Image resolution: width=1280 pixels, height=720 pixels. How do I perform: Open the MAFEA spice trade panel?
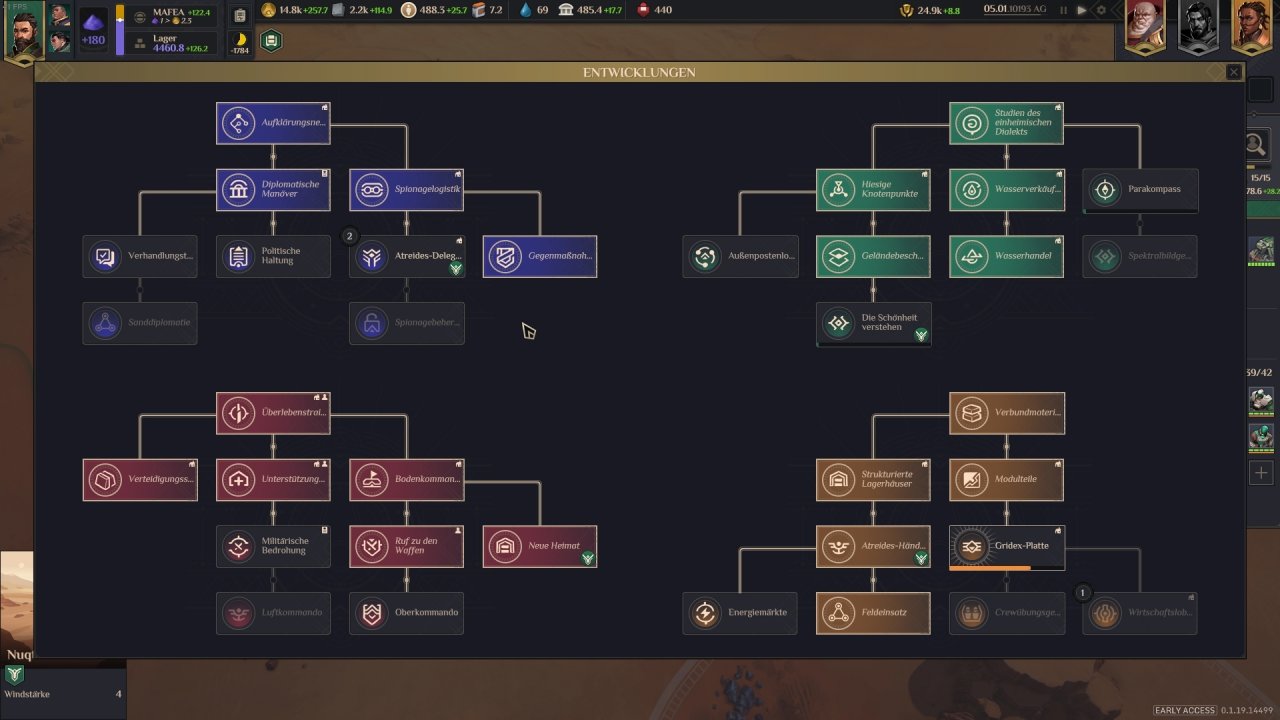pyautogui.click(x=172, y=16)
